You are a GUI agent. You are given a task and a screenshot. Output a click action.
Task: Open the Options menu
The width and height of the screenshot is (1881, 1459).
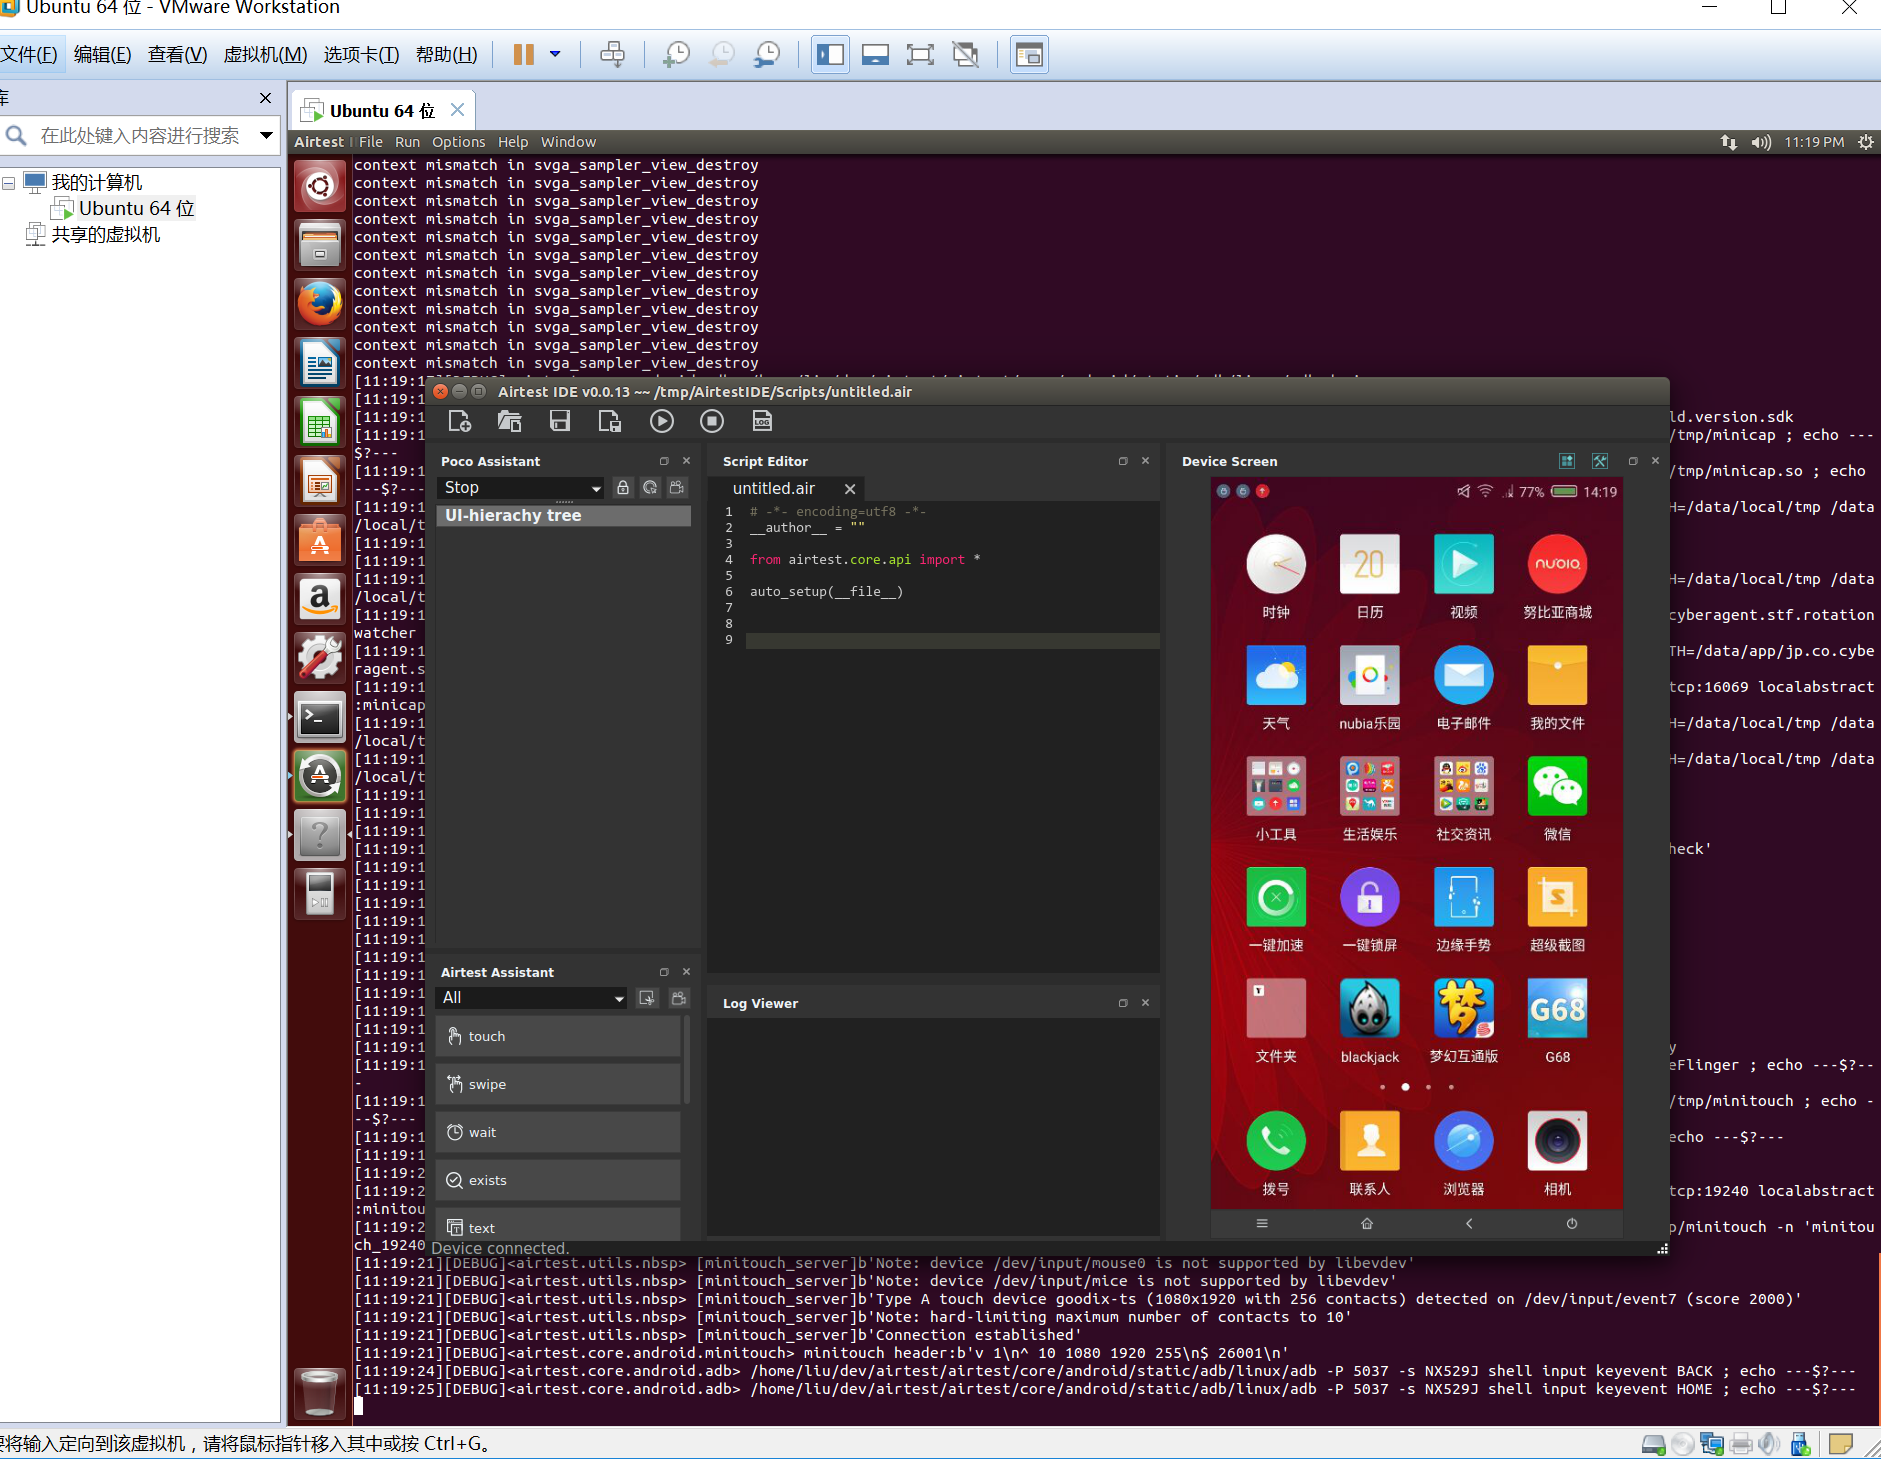click(x=459, y=142)
